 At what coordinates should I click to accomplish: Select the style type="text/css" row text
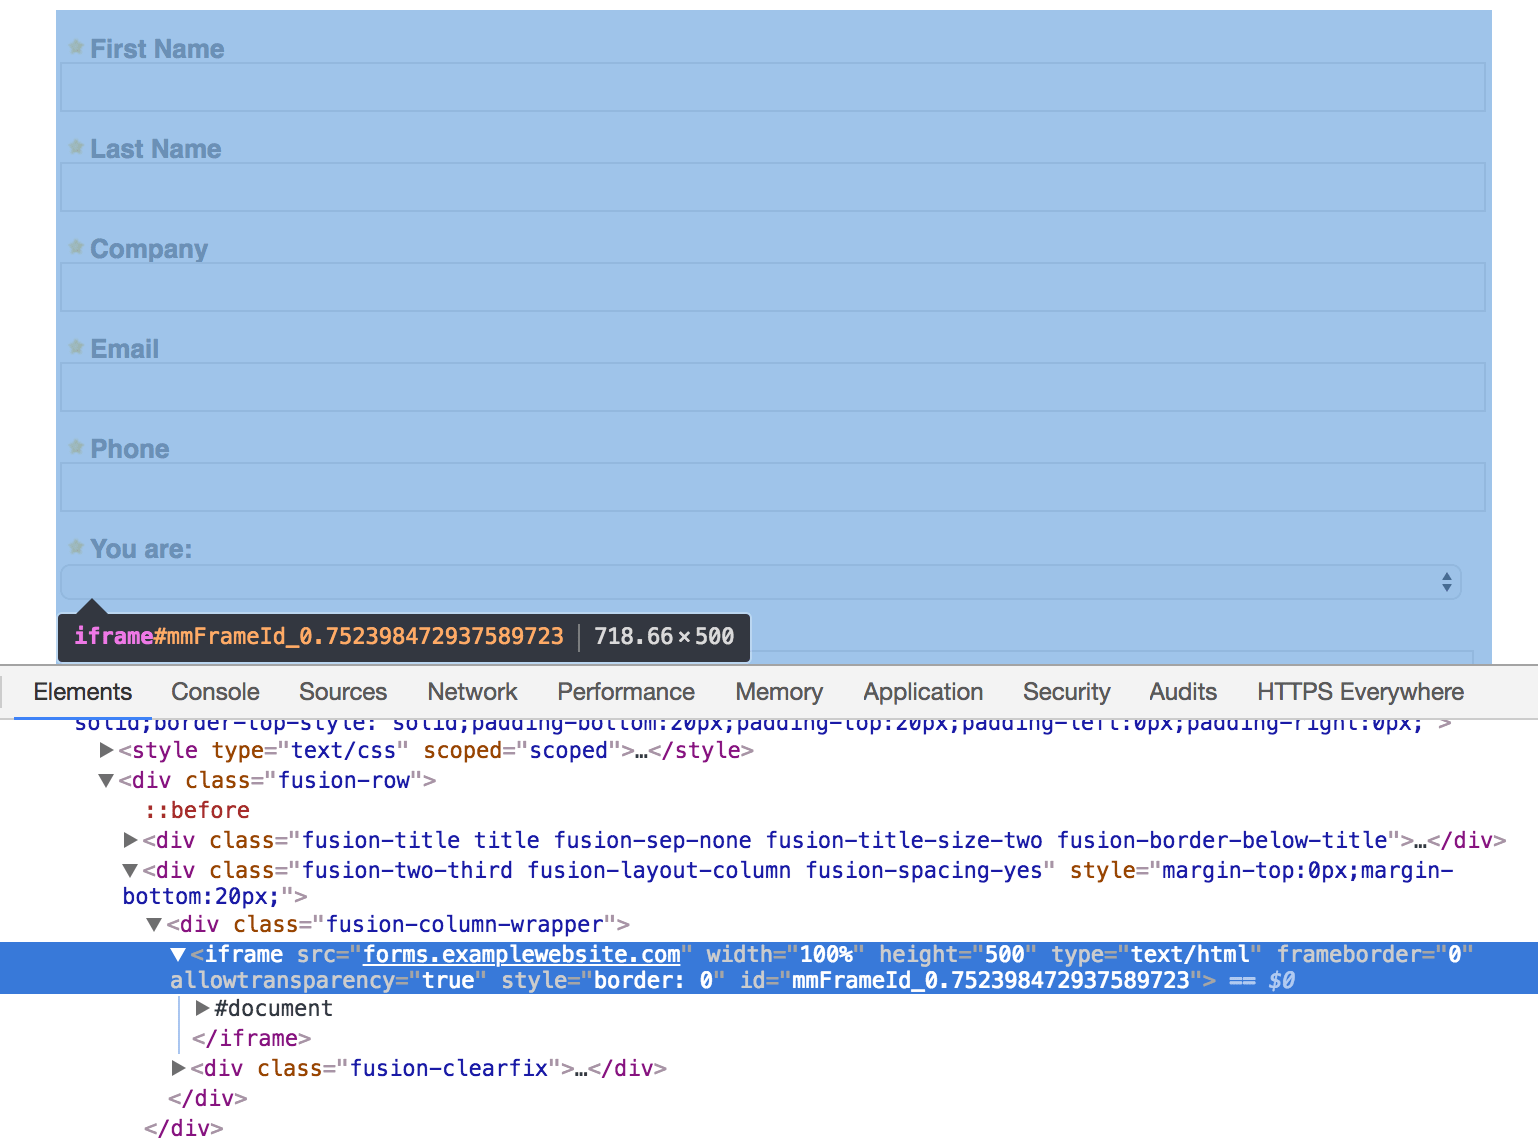coord(436,750)
